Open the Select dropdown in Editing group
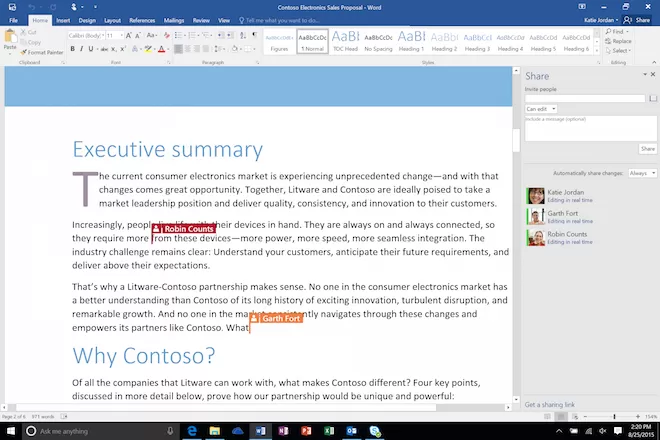This screenshot has width=660, height=440. pos(618,51)
